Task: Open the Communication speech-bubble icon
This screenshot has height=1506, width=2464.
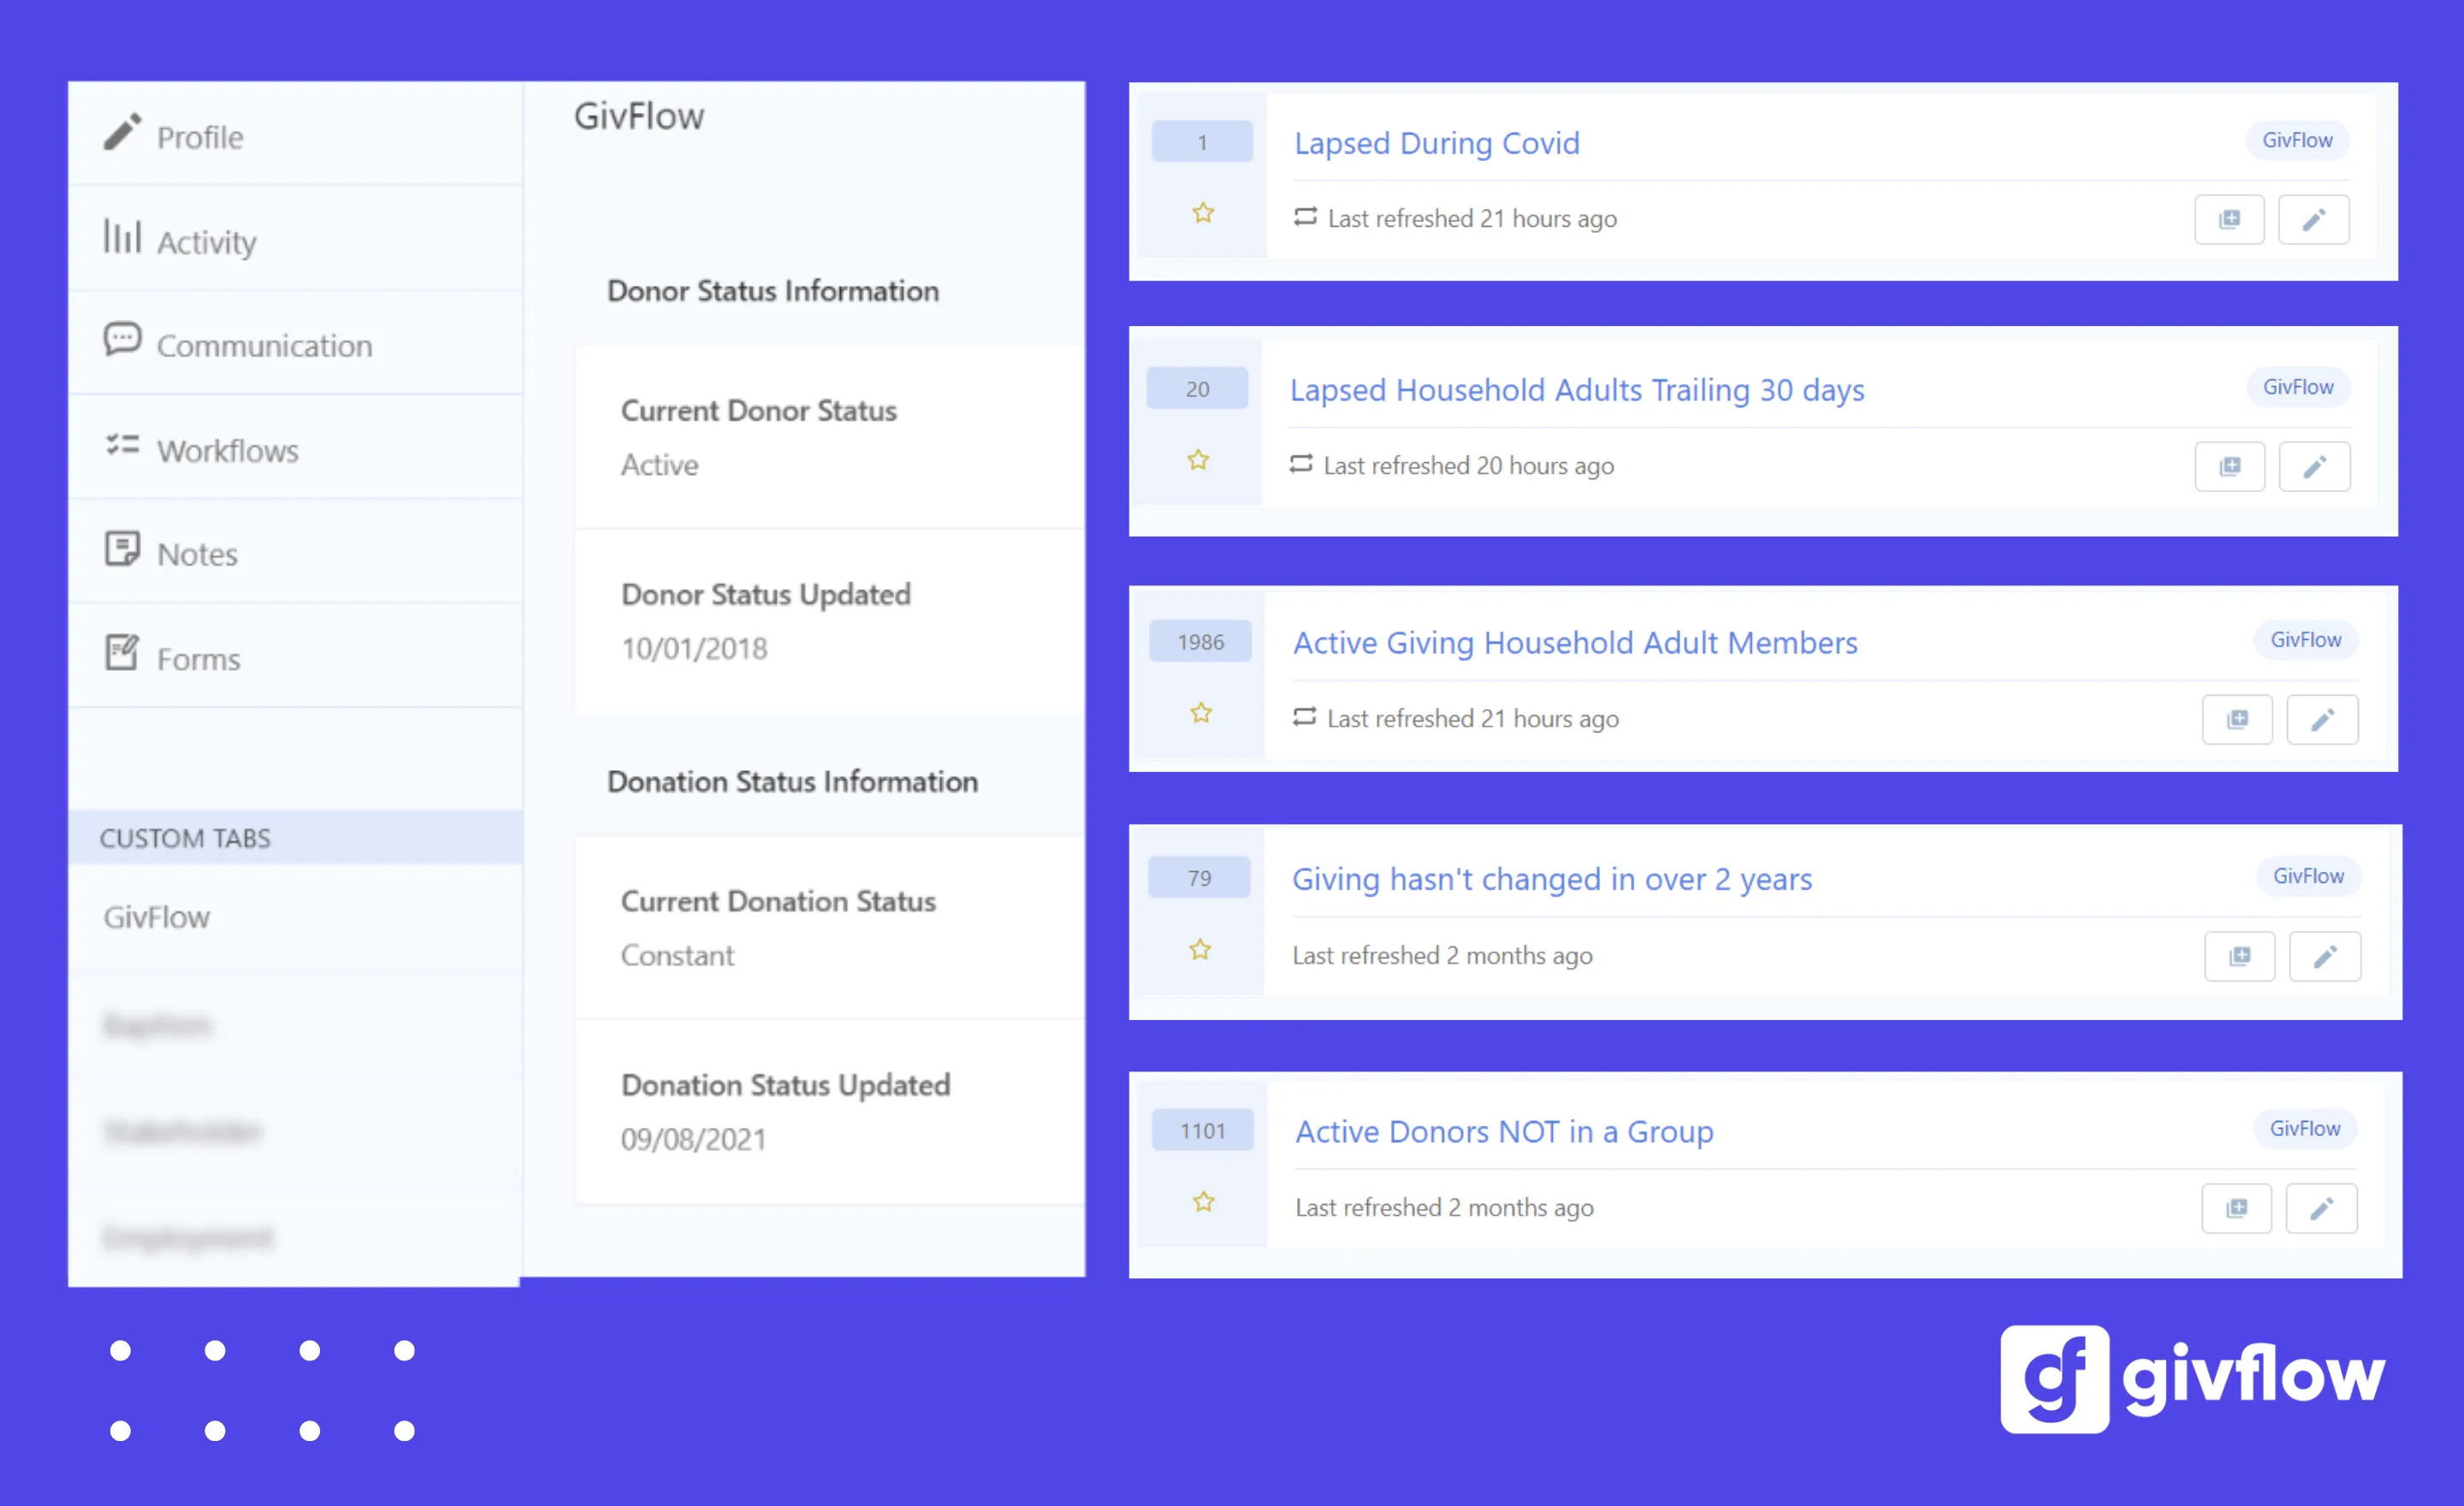Action: pyautogui.click(x=121, y=340)
